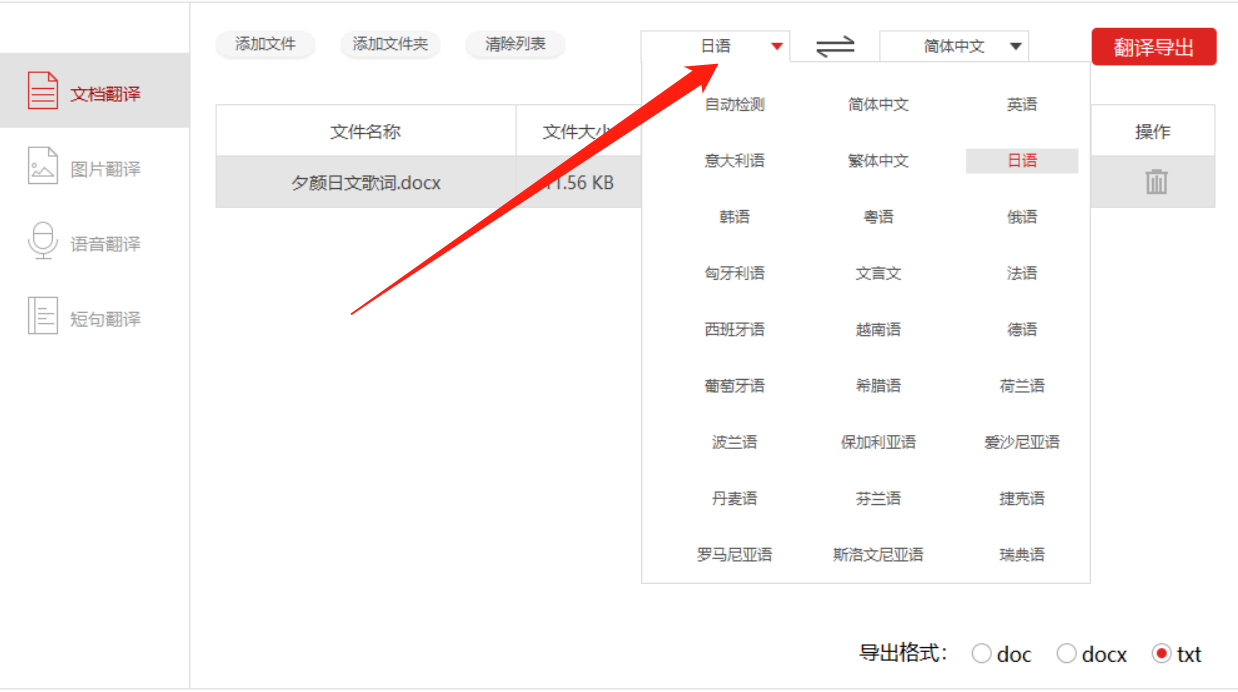Delete file with the trash icon
Image resolution: width=1238 pixels, height=692 pixels.
pyautogui.click(x=1156, y=181)
